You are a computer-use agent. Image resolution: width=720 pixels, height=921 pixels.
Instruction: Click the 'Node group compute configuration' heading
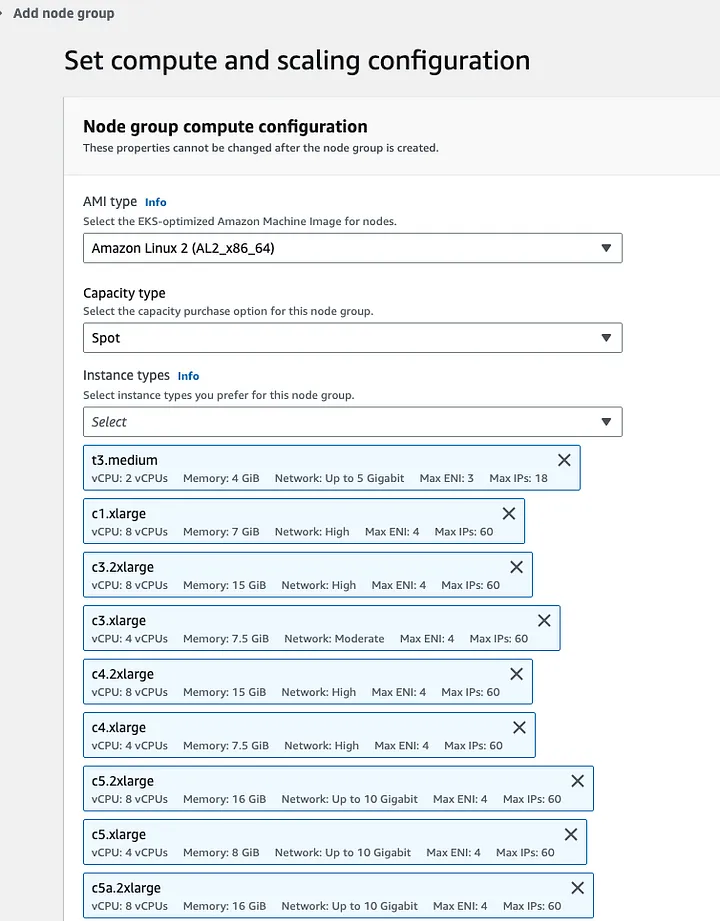[225, 126]
